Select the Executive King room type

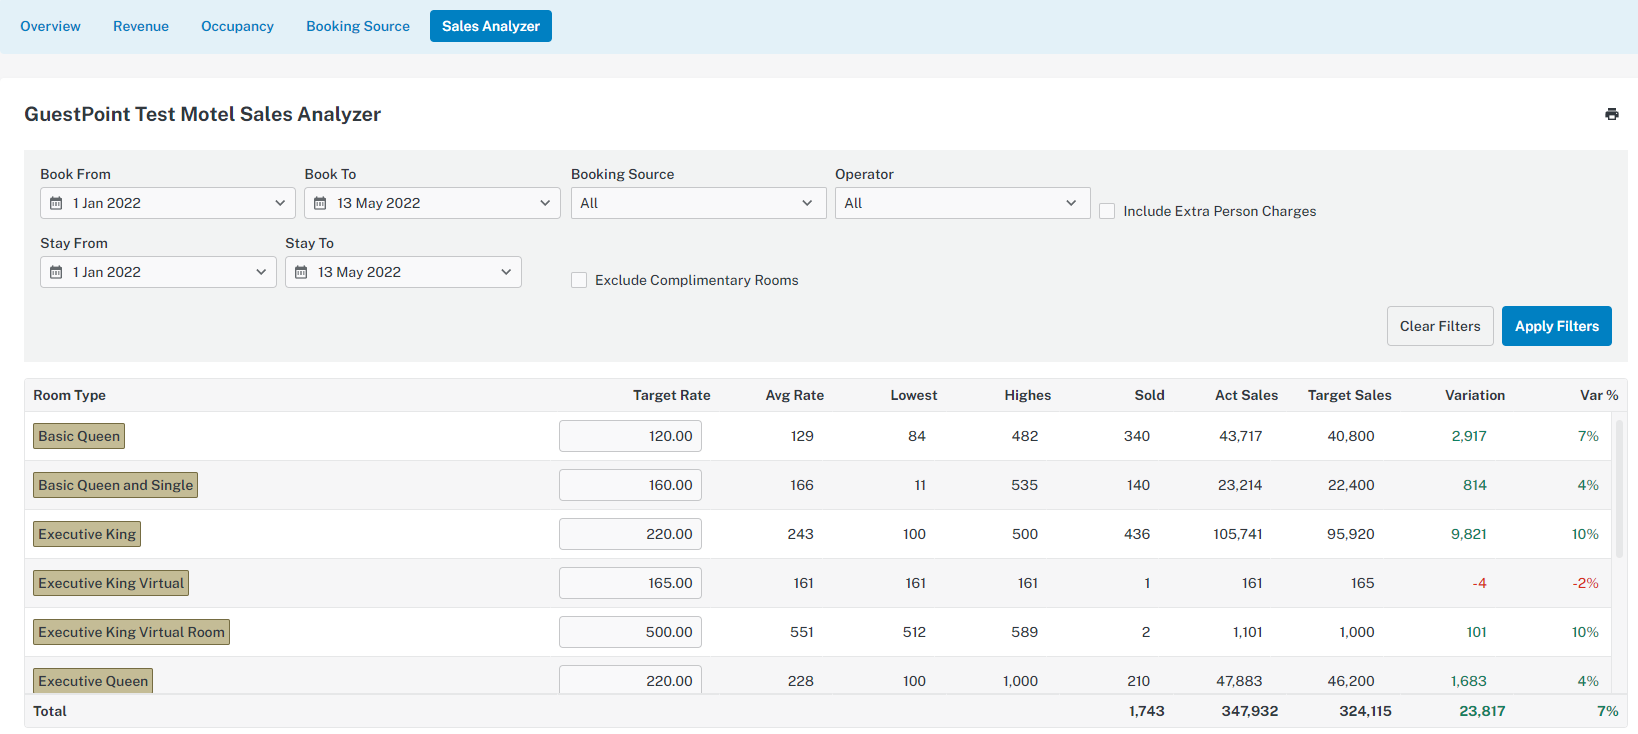(87, 534)
